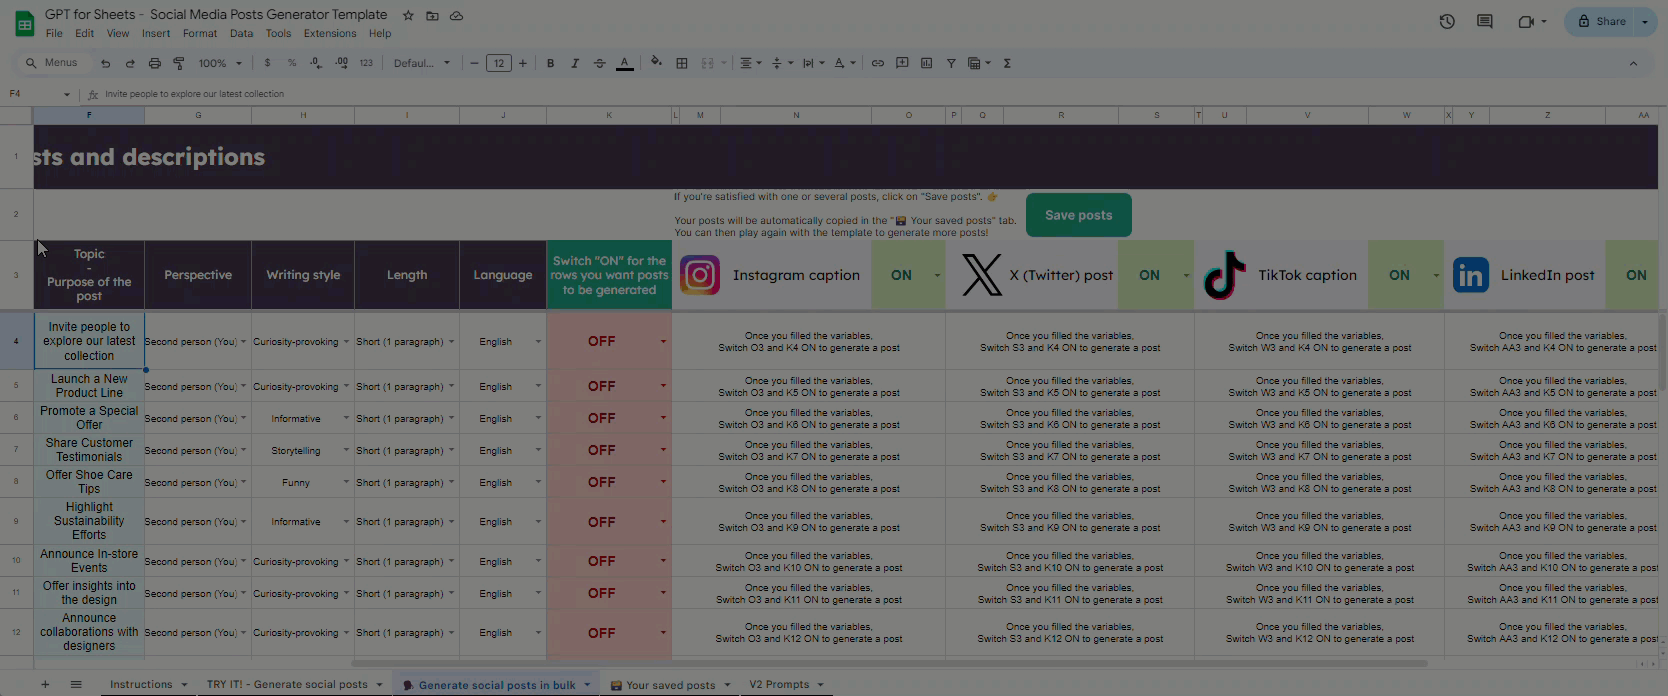This screenshot has height=696, width=1668.
Task: Toggle OFF switch for 'Share Customer Testimonials' row
Action: point(609,450)
